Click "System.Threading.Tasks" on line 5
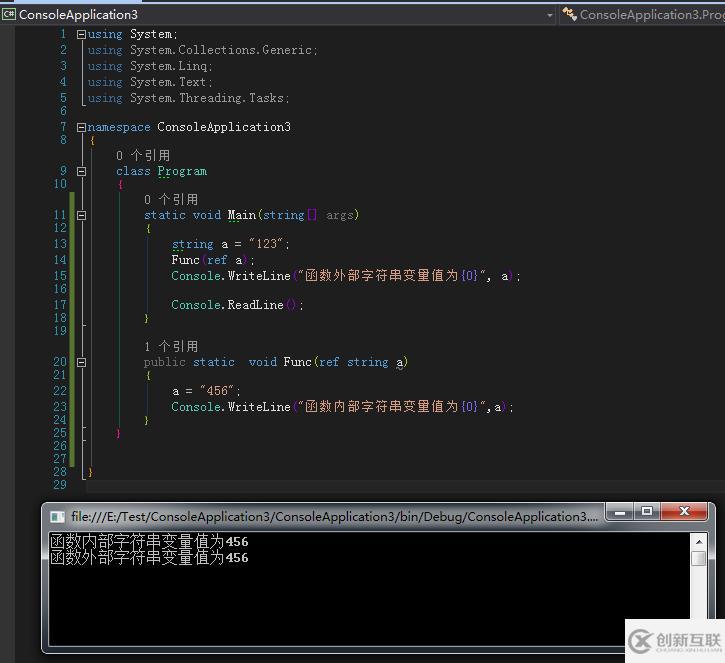The width and height of the screenshot is (725, 663). coord(207,98)
